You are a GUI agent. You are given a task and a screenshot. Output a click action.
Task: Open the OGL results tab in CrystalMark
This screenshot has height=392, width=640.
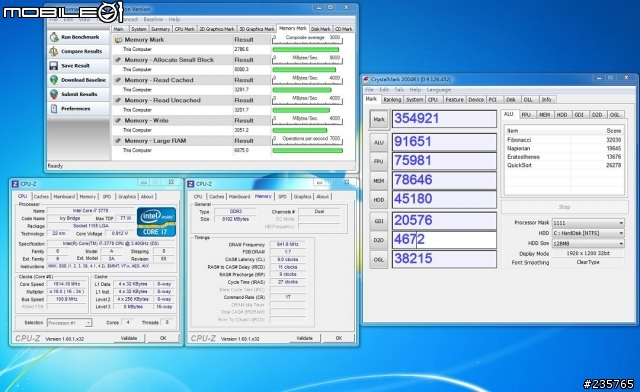[615, 115]
